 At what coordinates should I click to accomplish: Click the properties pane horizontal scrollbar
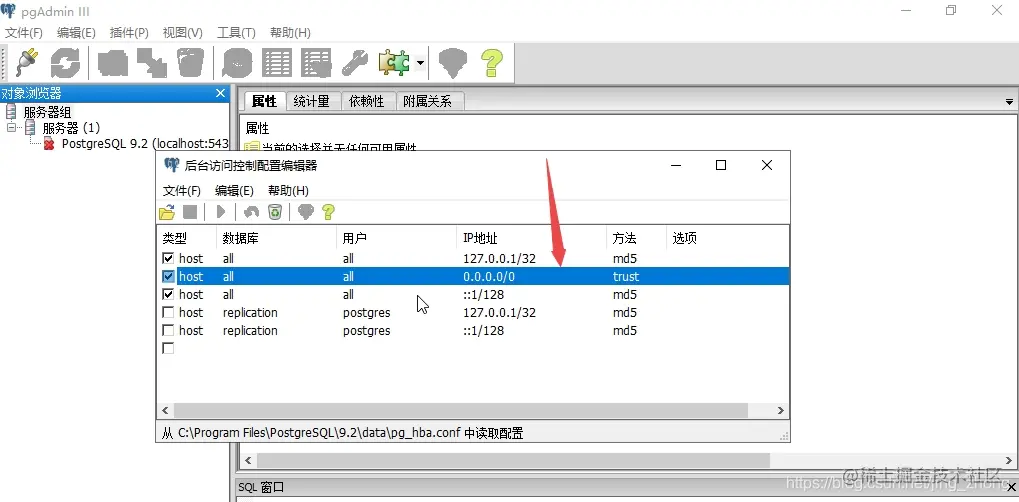(513, 460)
